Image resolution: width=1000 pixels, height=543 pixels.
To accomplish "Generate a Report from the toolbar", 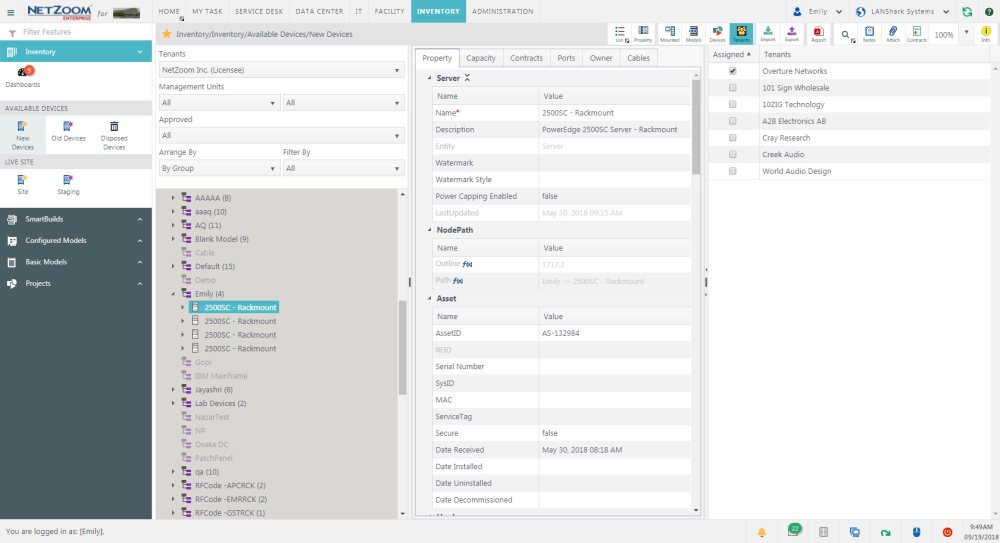I will [x=818, y=34].
